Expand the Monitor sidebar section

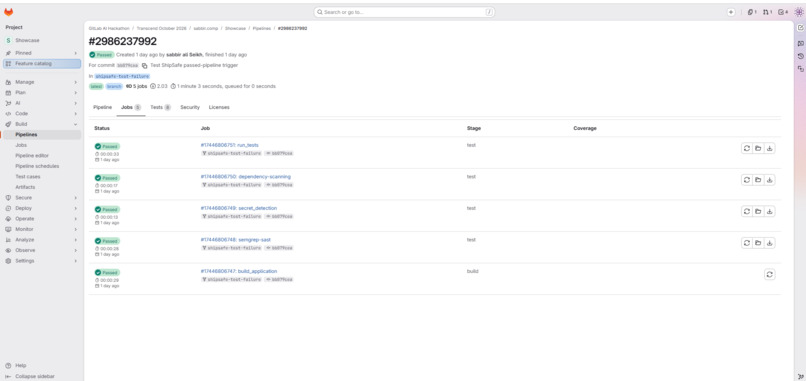click(x=42, y=229)
